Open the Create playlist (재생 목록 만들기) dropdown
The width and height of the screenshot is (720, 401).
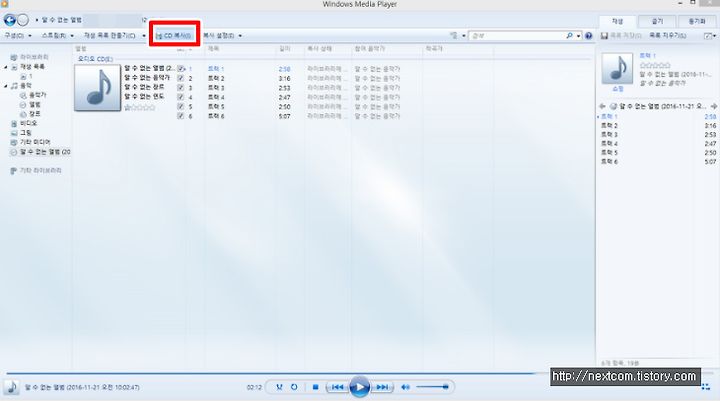114,35
